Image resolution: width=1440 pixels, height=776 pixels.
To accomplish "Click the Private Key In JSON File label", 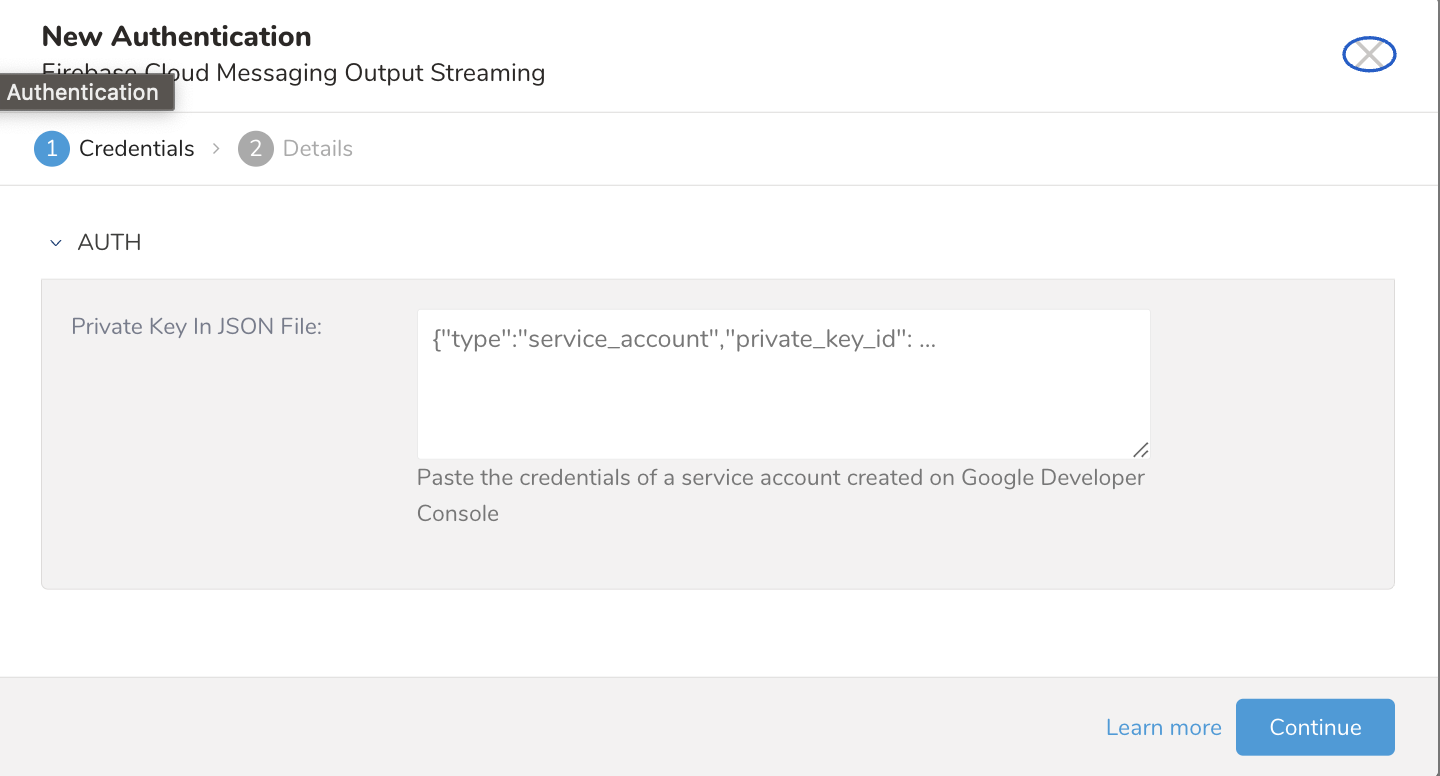I will click(196, 327).
